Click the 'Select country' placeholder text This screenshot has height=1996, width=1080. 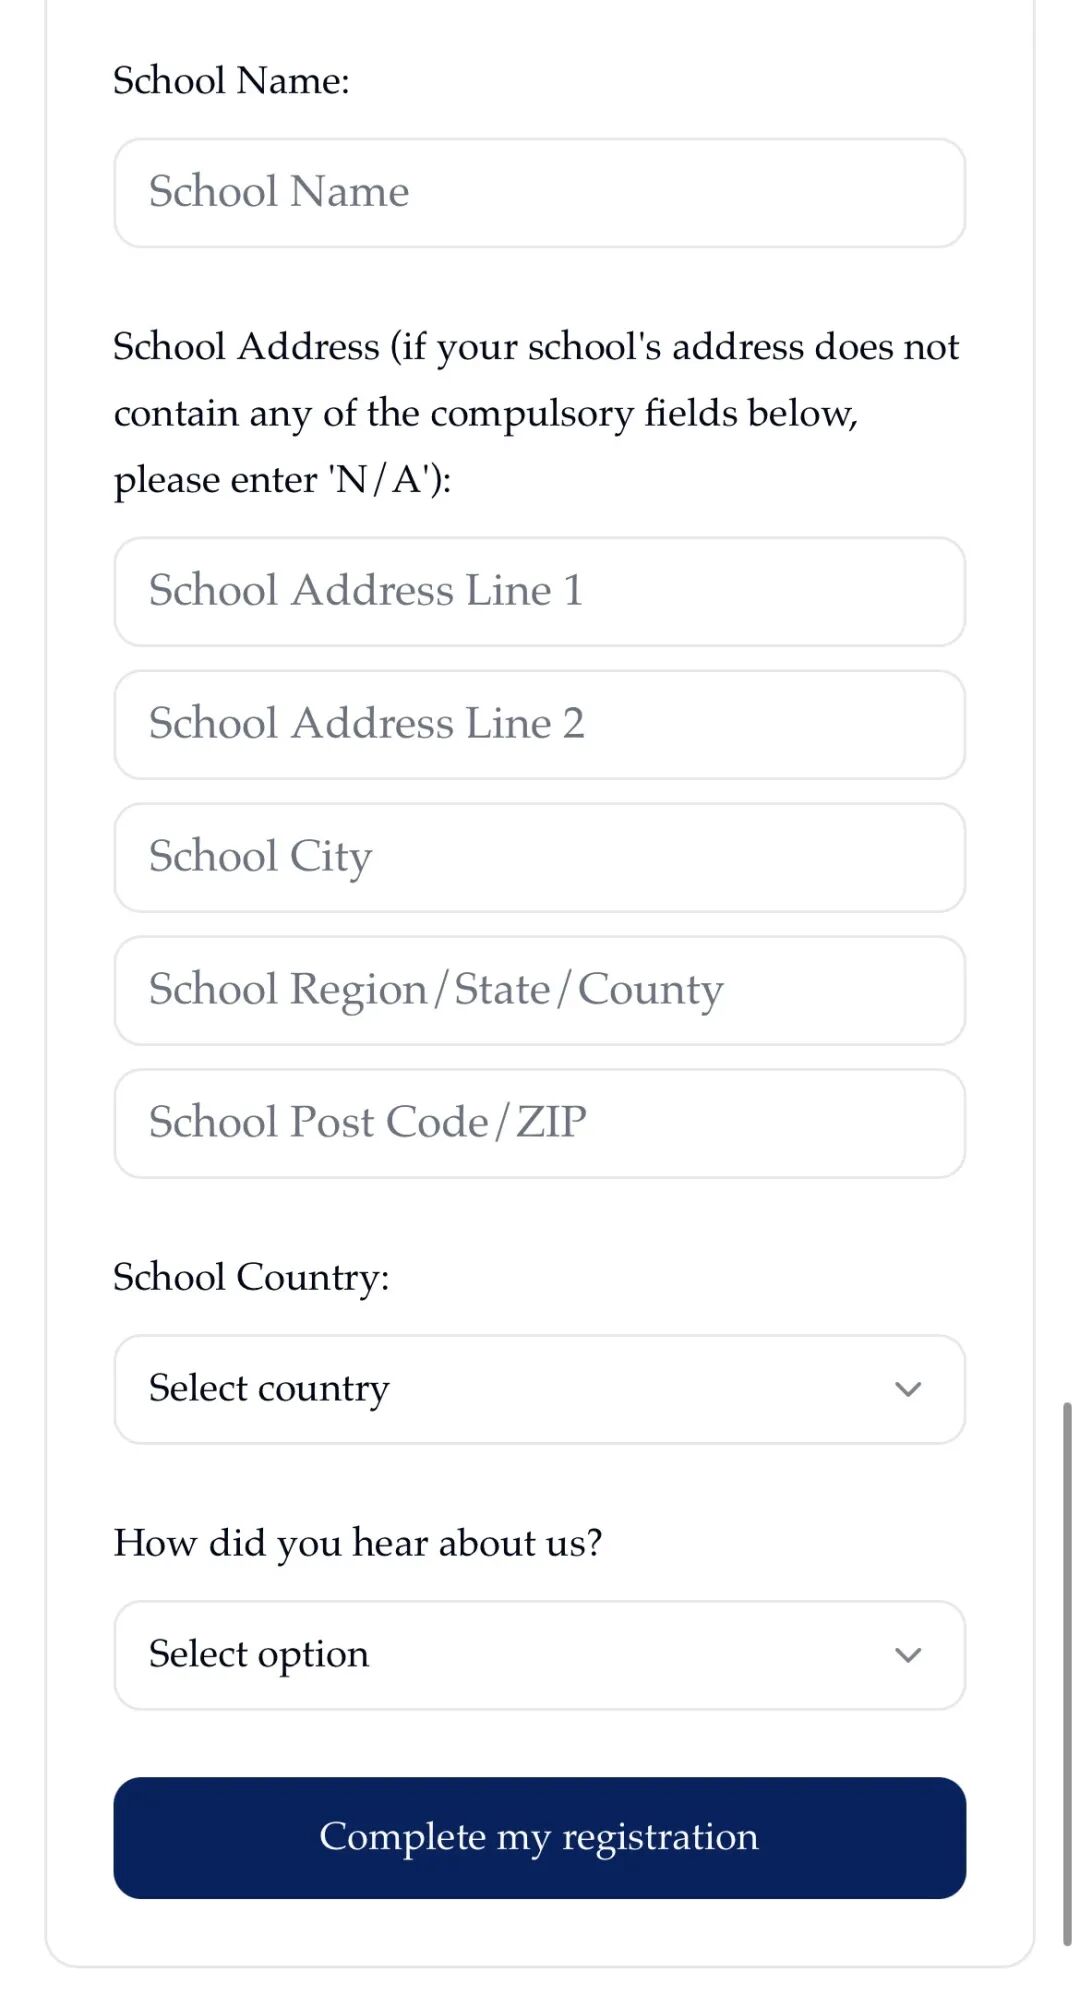pyautogui.click(x=269, y=1389)
